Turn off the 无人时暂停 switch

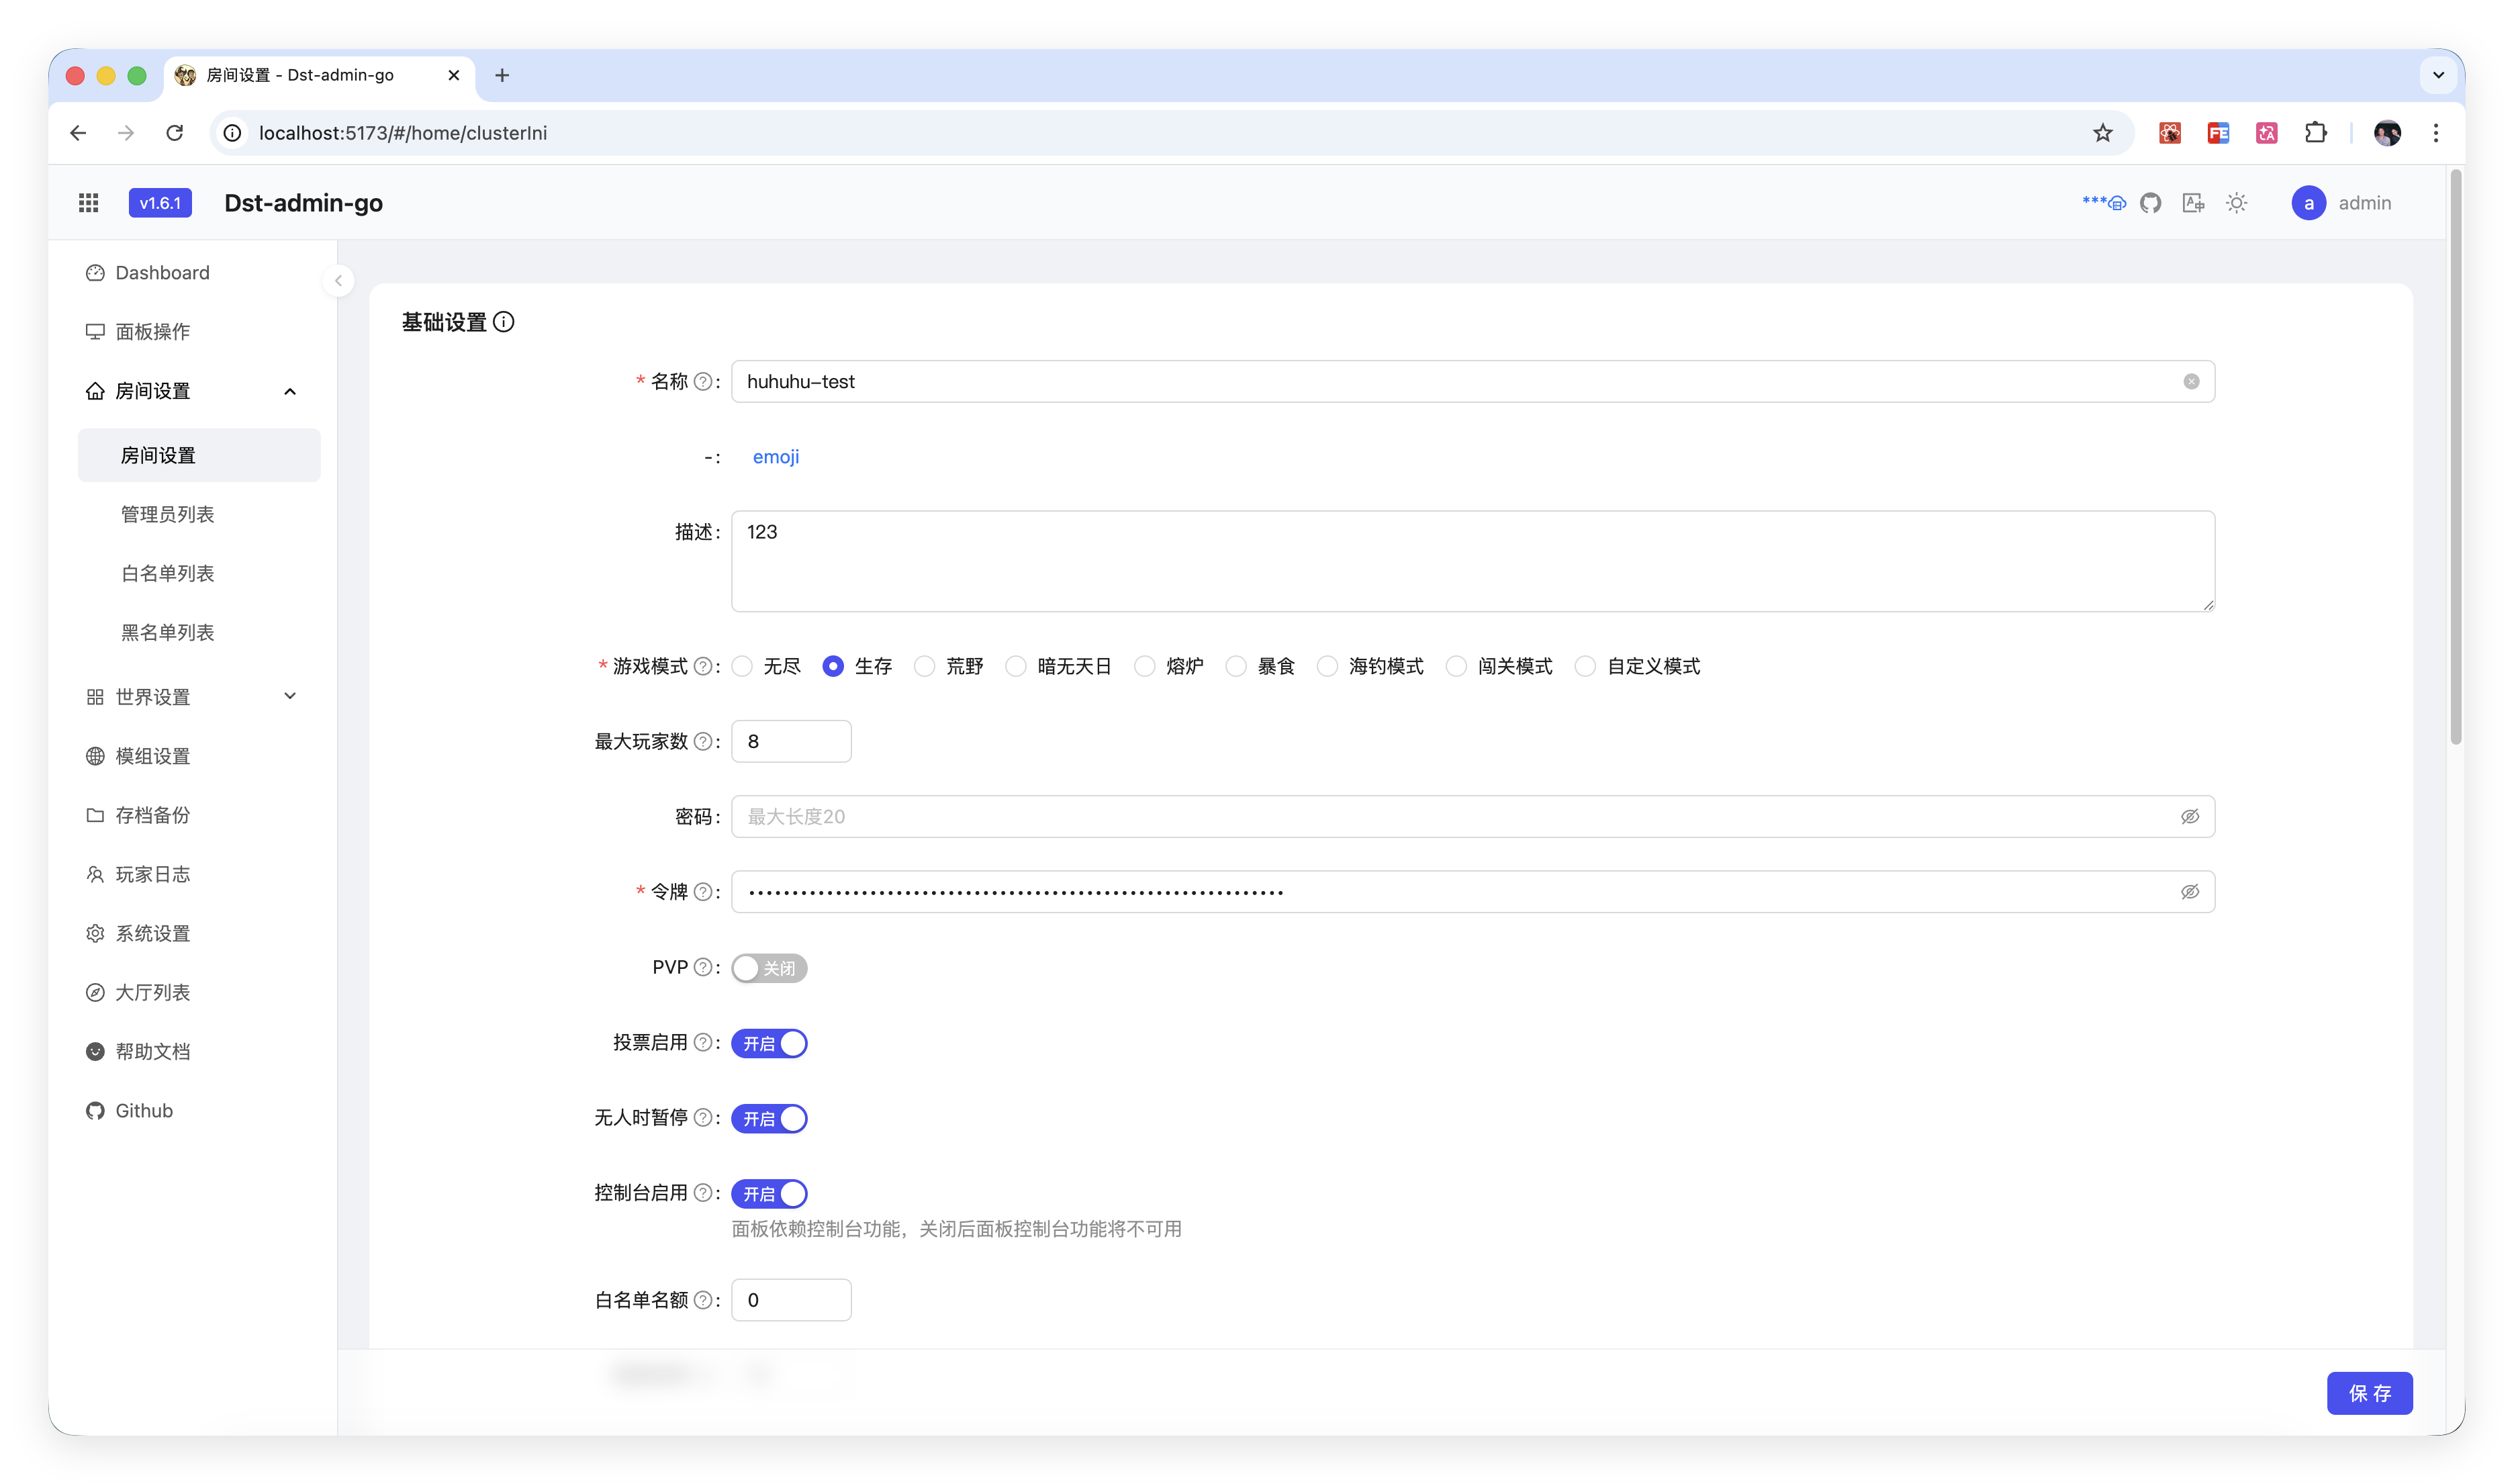[x=769, y=1119]
